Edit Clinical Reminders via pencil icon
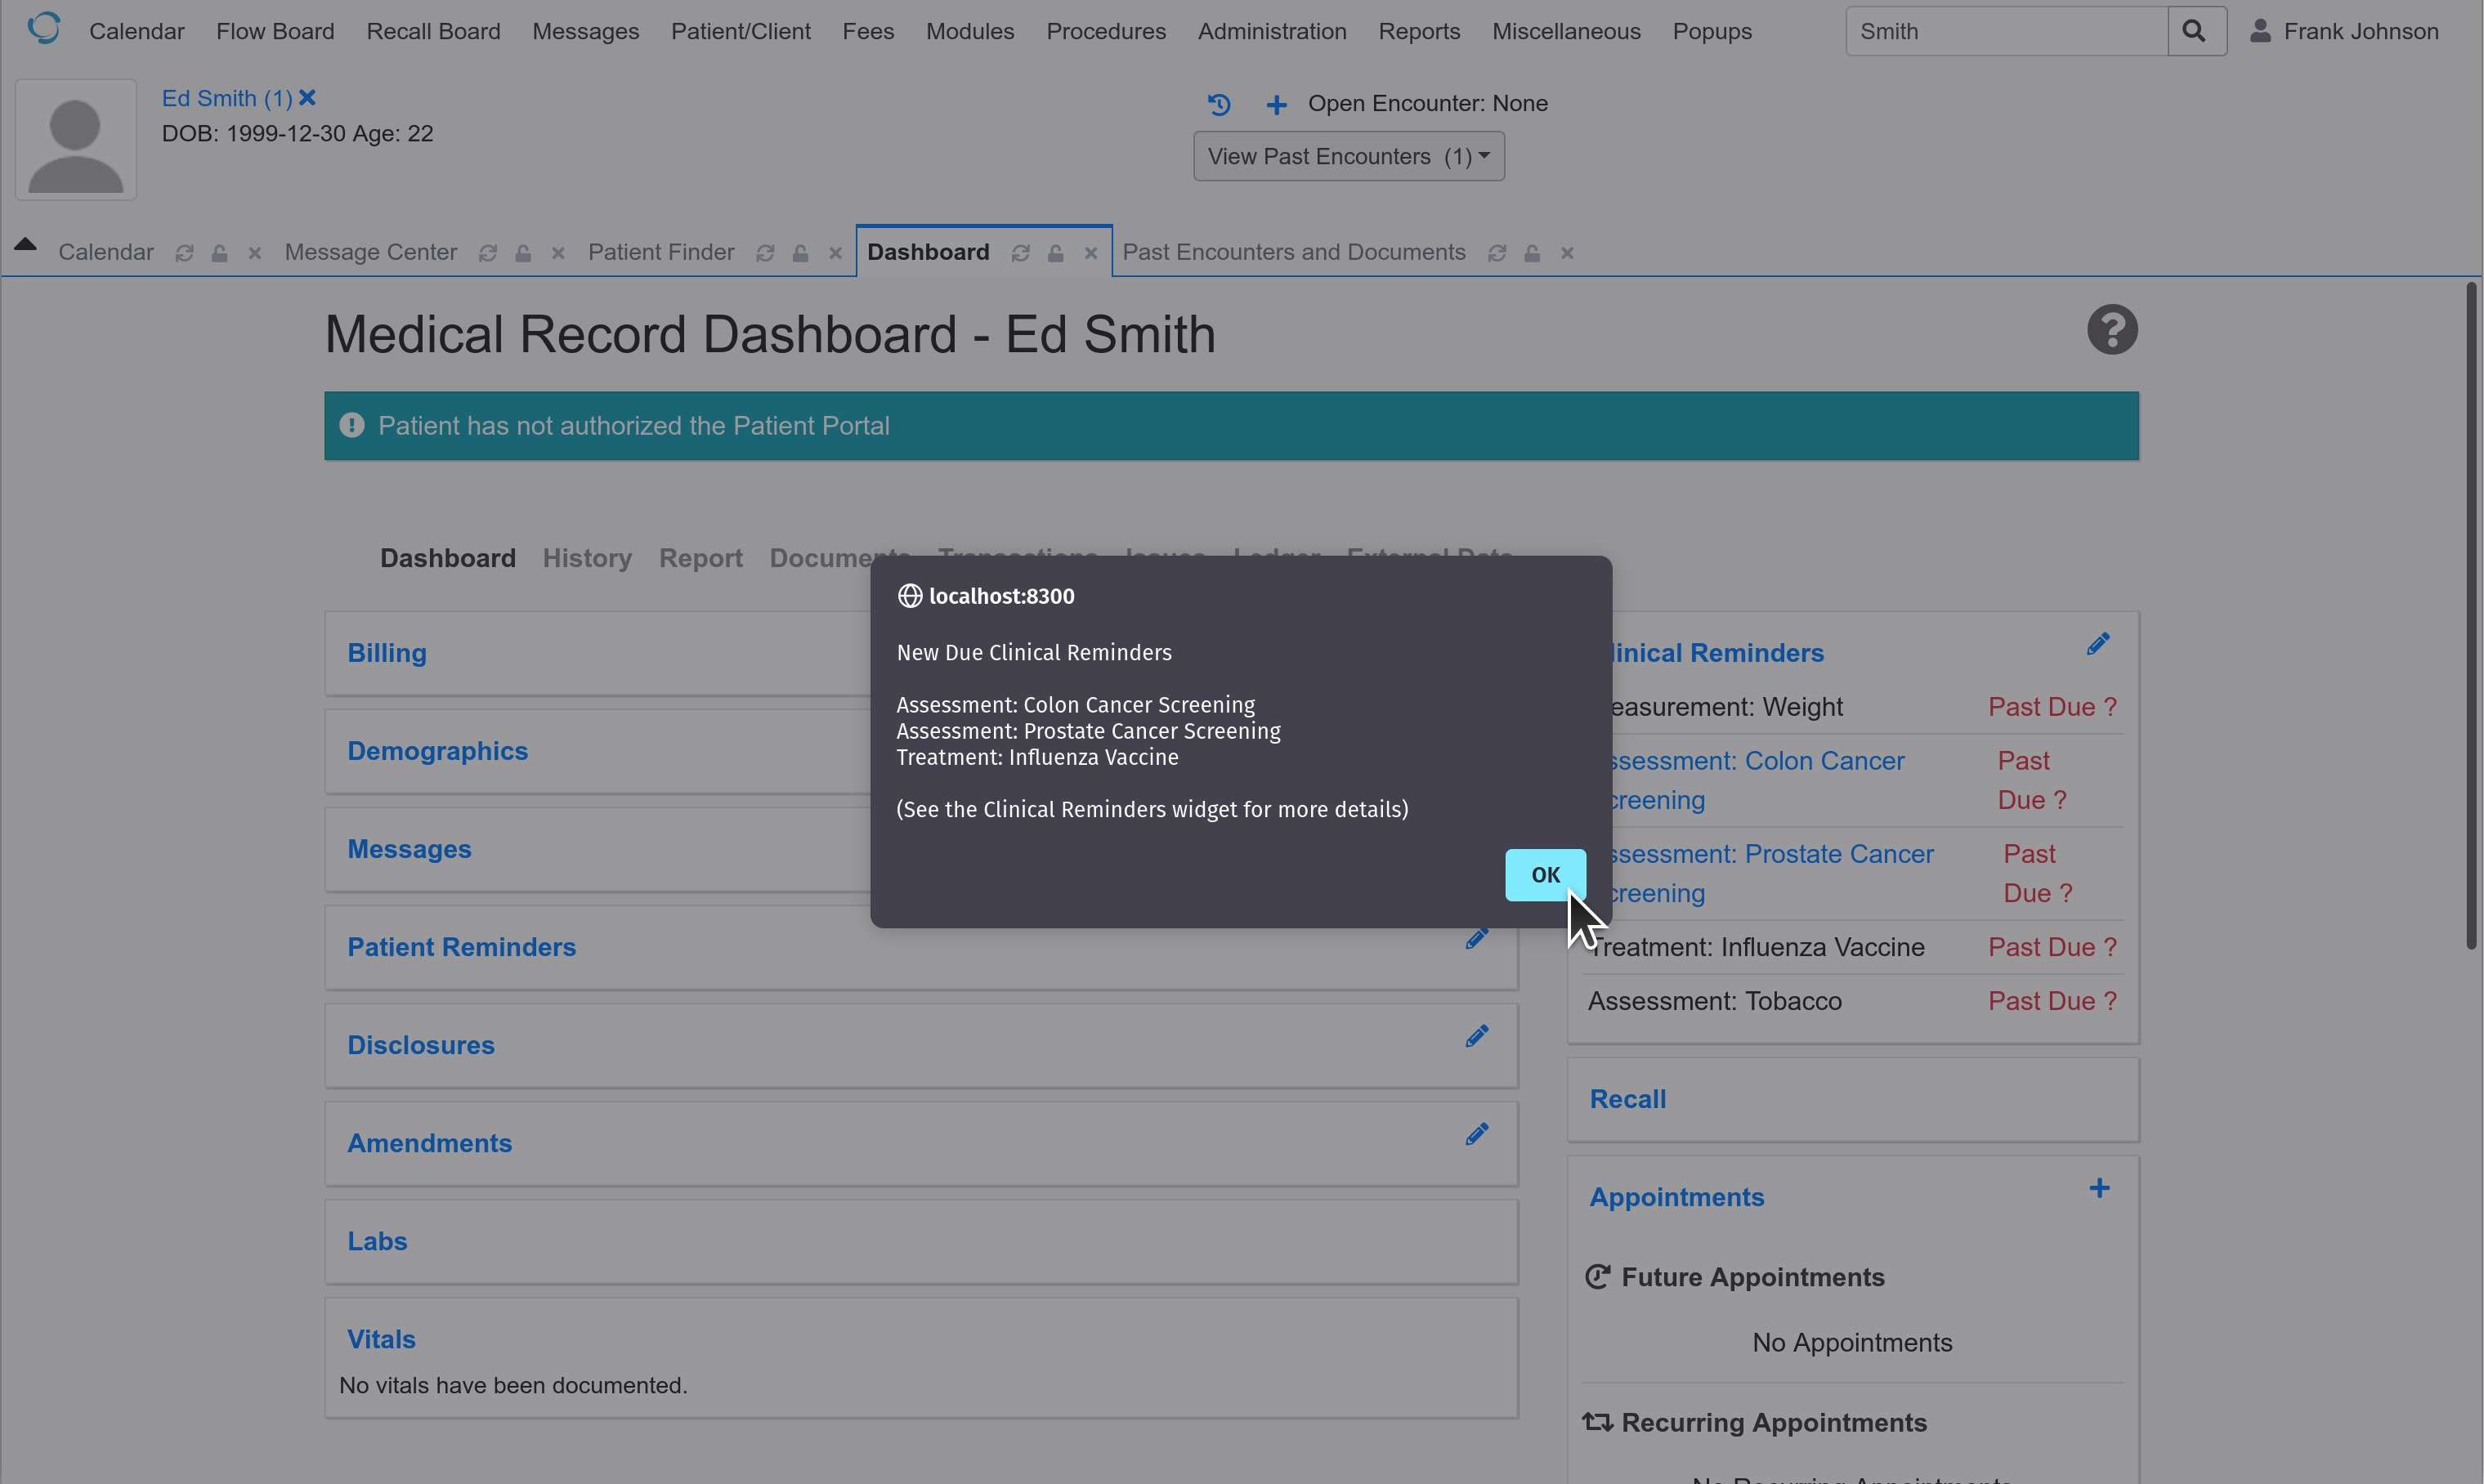The height and width of the screenshot is (1484, 2484). click(2097, 644)
